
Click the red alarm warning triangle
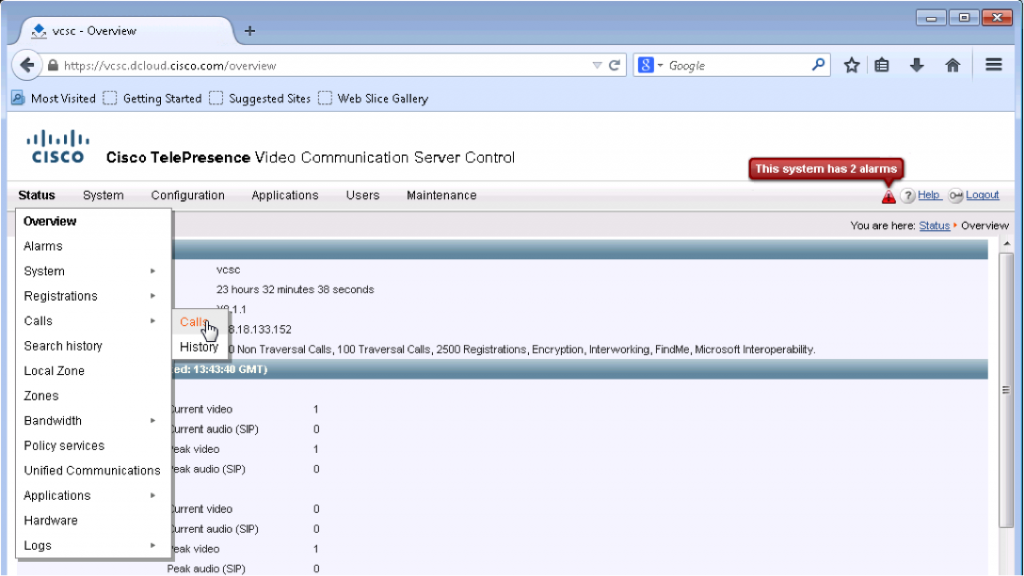click(x=888, y=197)
